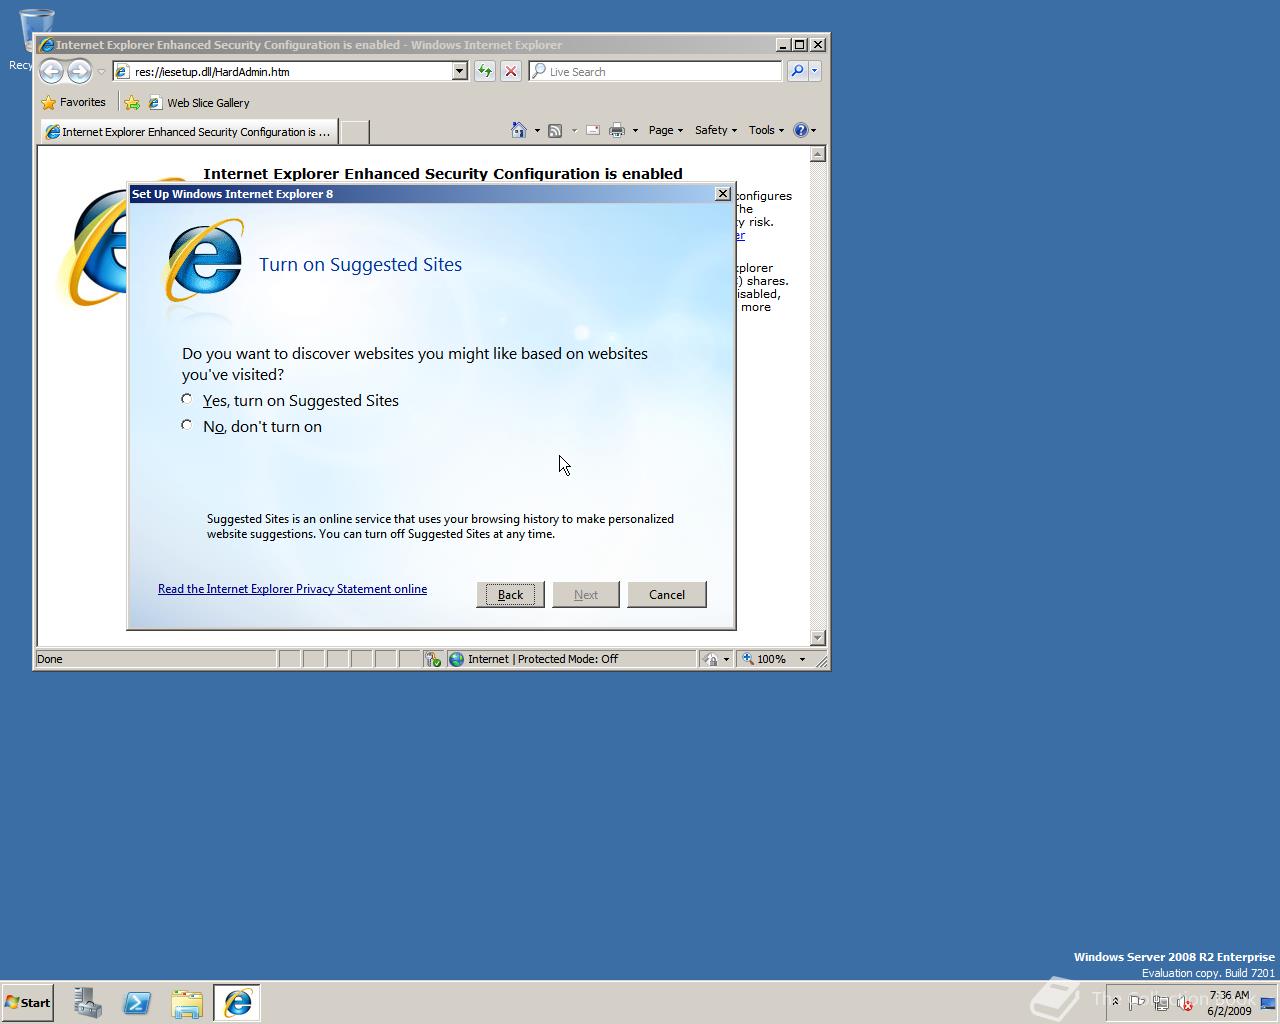The image size is (1280, 1024).
Task: Click the IE Back navigation arrow
Action: [x=51, y=71]
